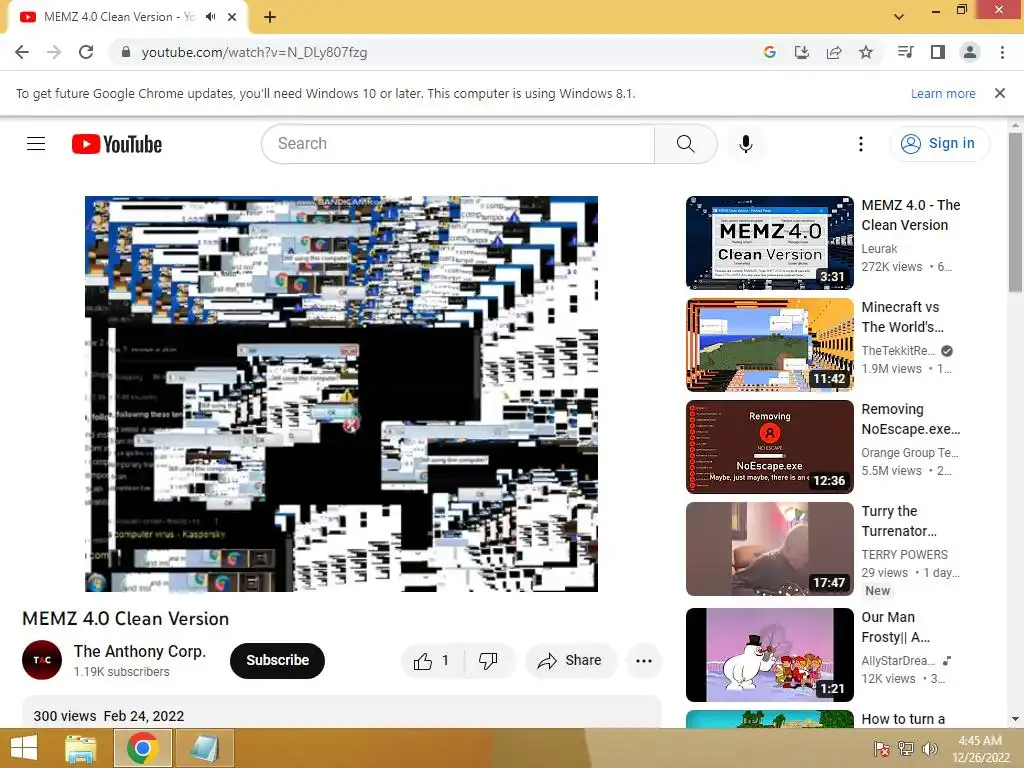The height and width of the screenshot is (768, 1024).
Task: Open tab search dropdown chevron
Action: click(x=899, y=16)
